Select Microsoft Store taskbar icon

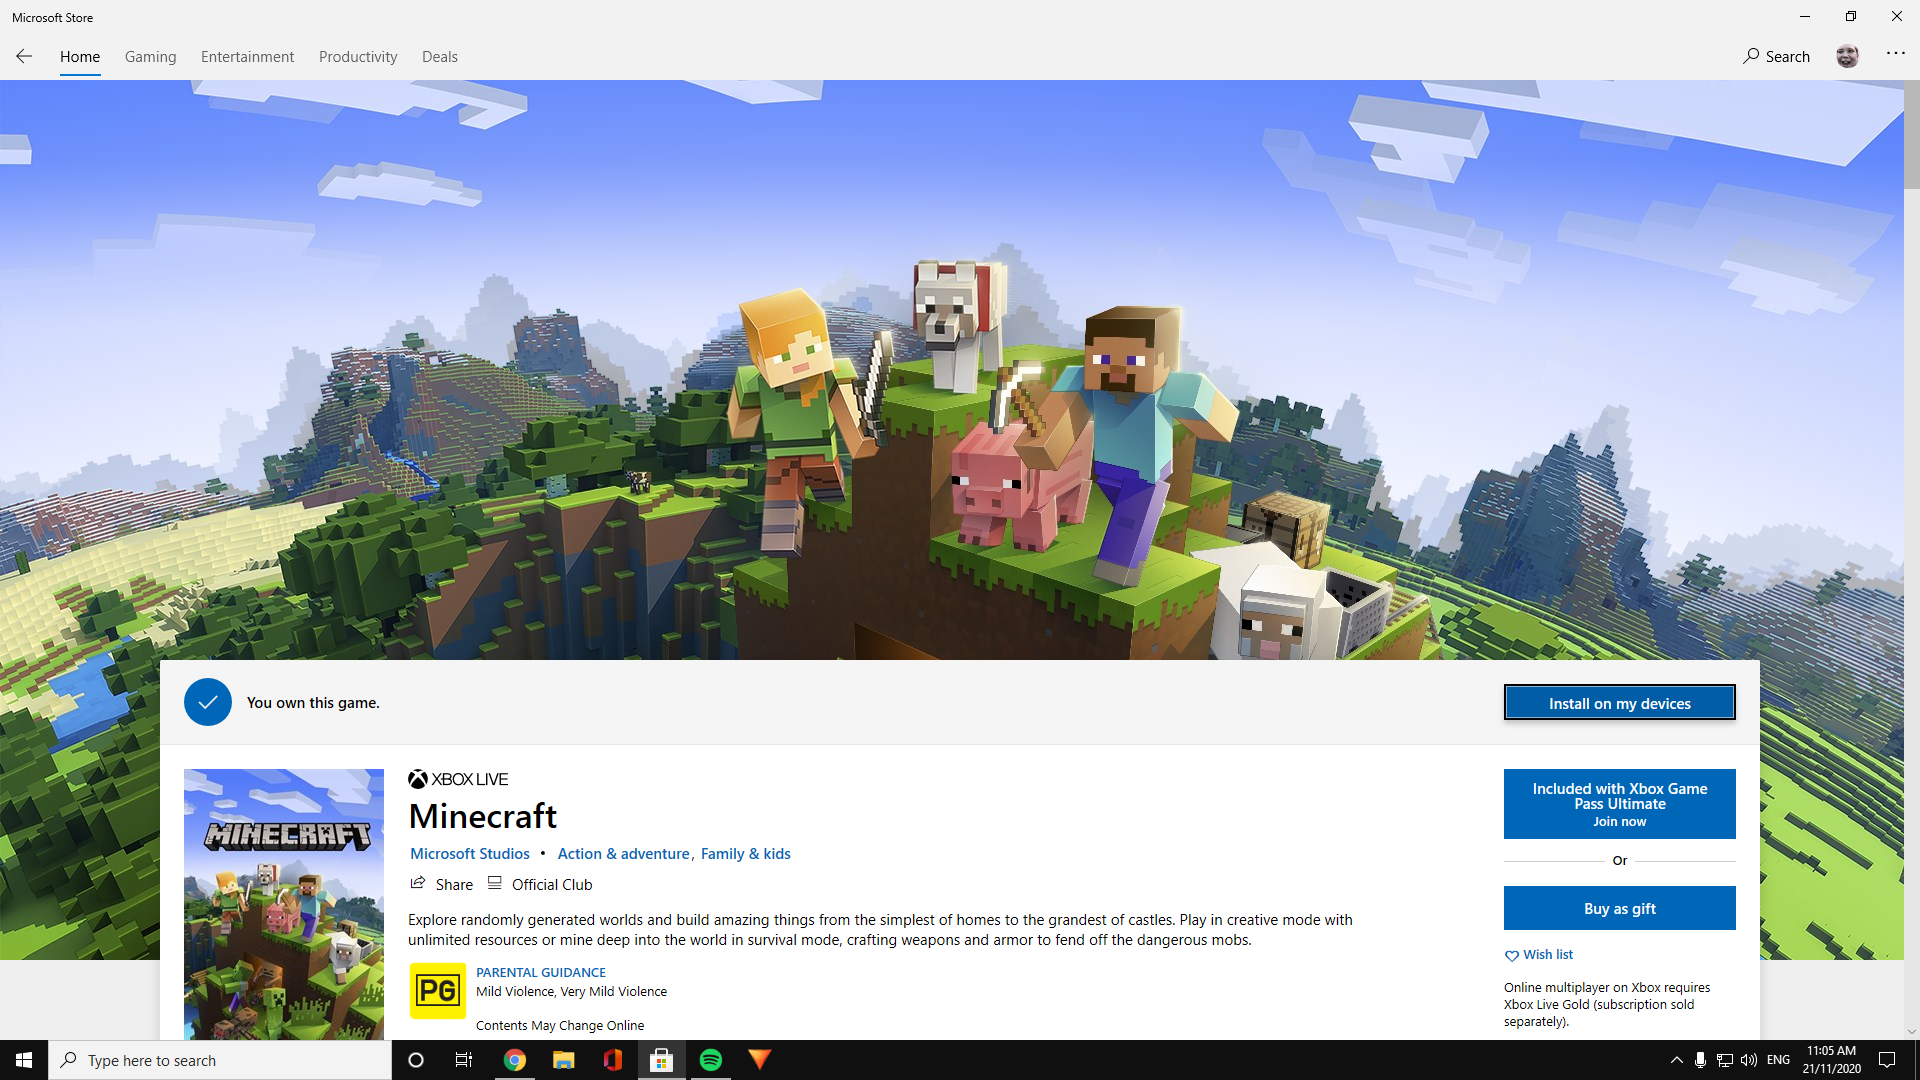point(662,1060)
